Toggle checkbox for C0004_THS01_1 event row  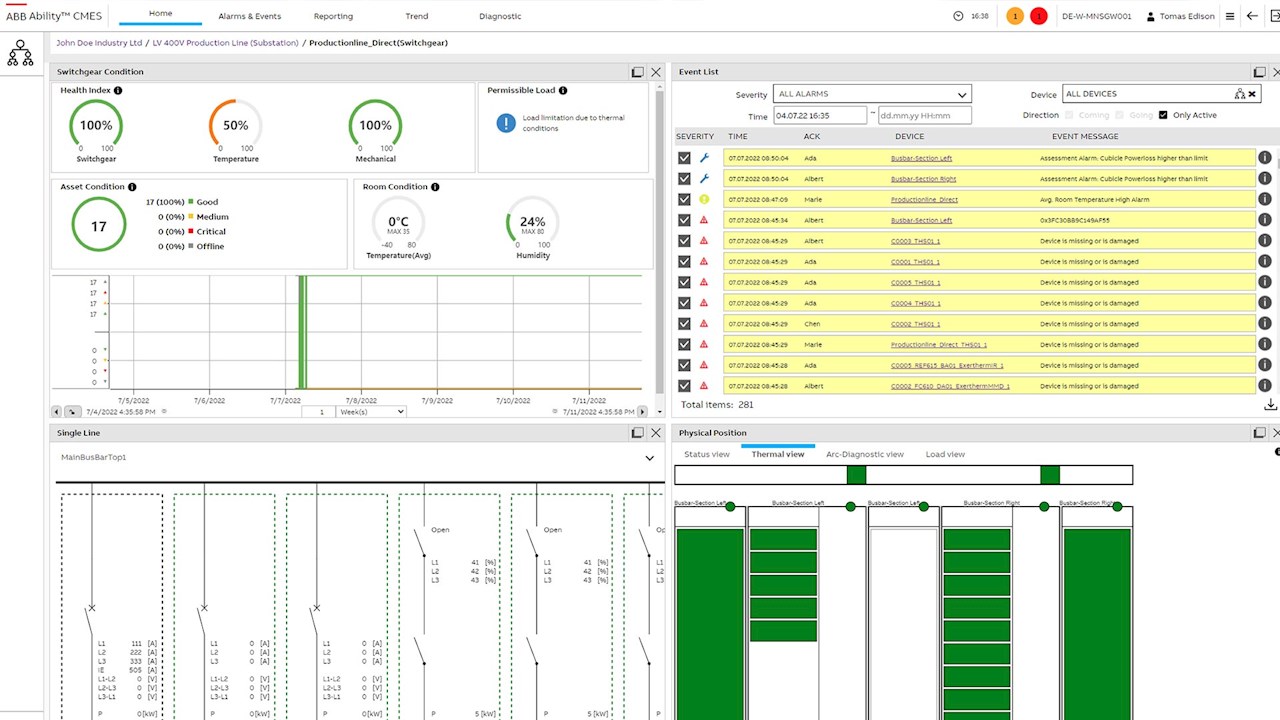click(x=684, y=303)
